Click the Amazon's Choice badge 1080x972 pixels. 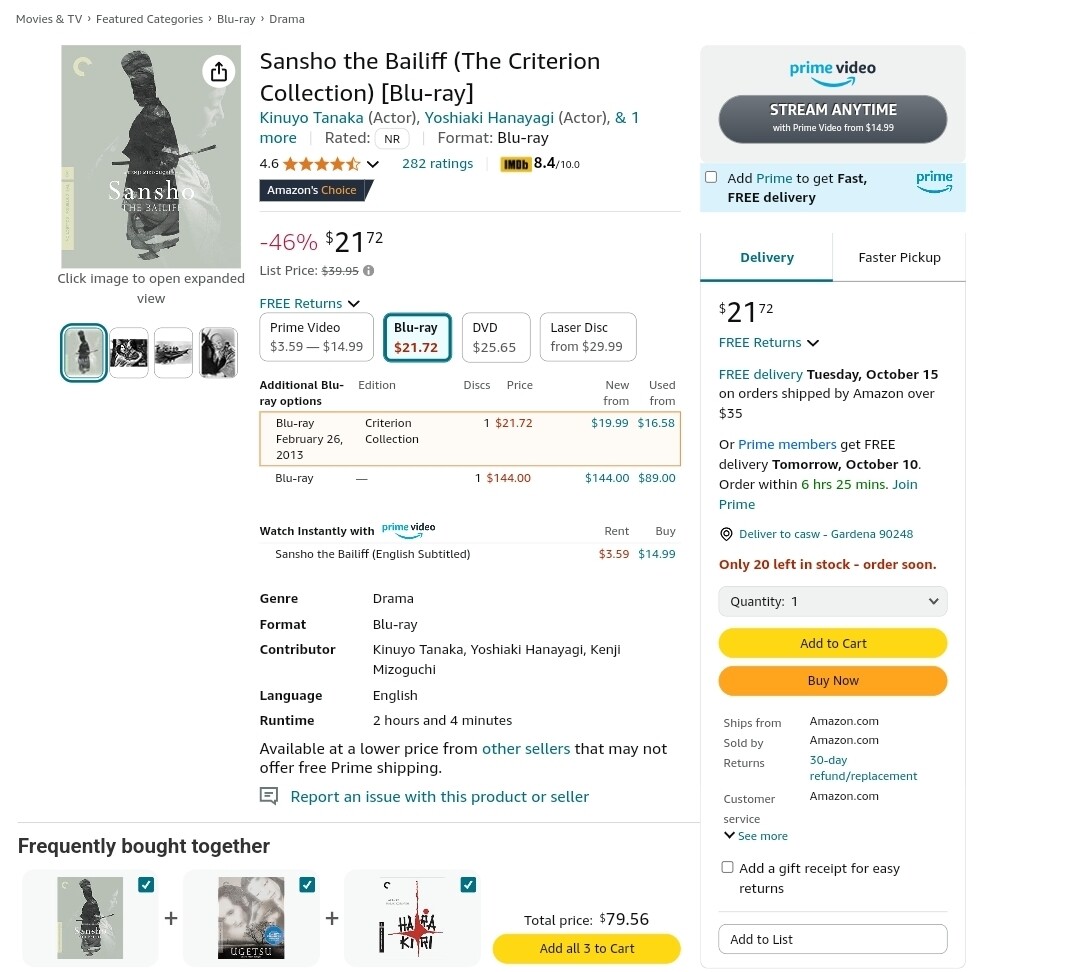click(x=314, y=190)
